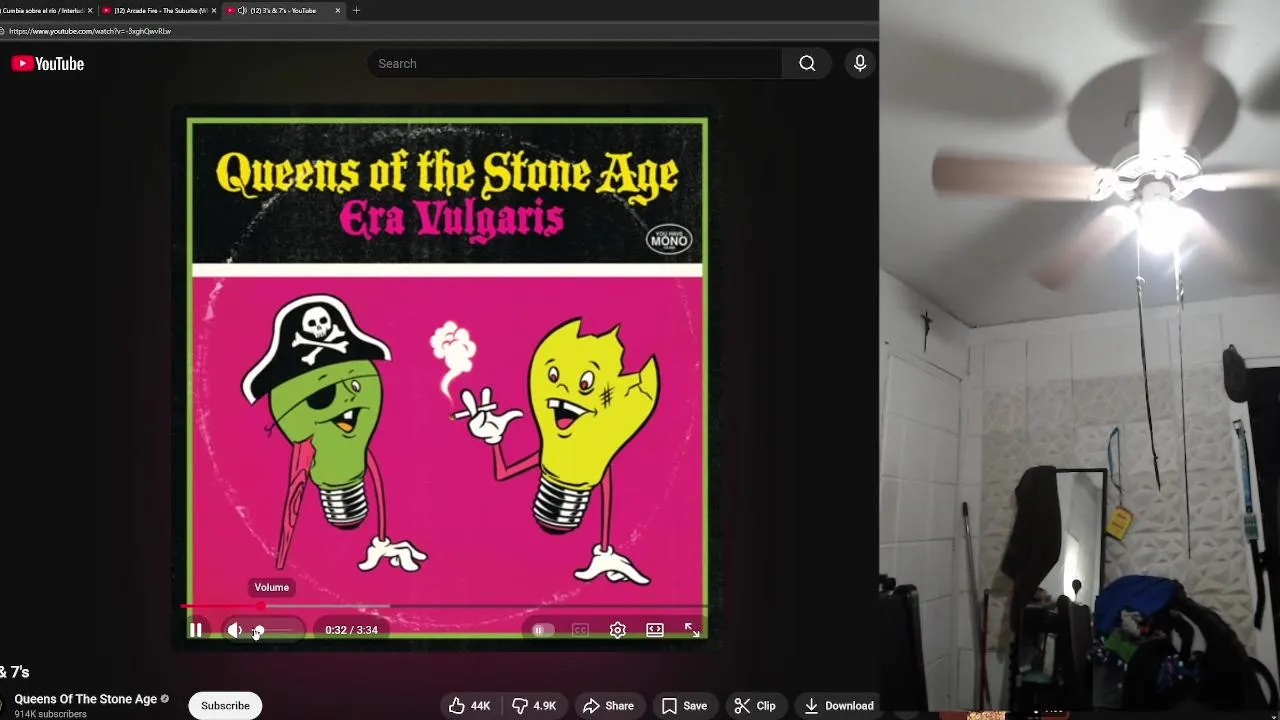
Task: Create a Clip of the video
Action: (x=755, y=706)
